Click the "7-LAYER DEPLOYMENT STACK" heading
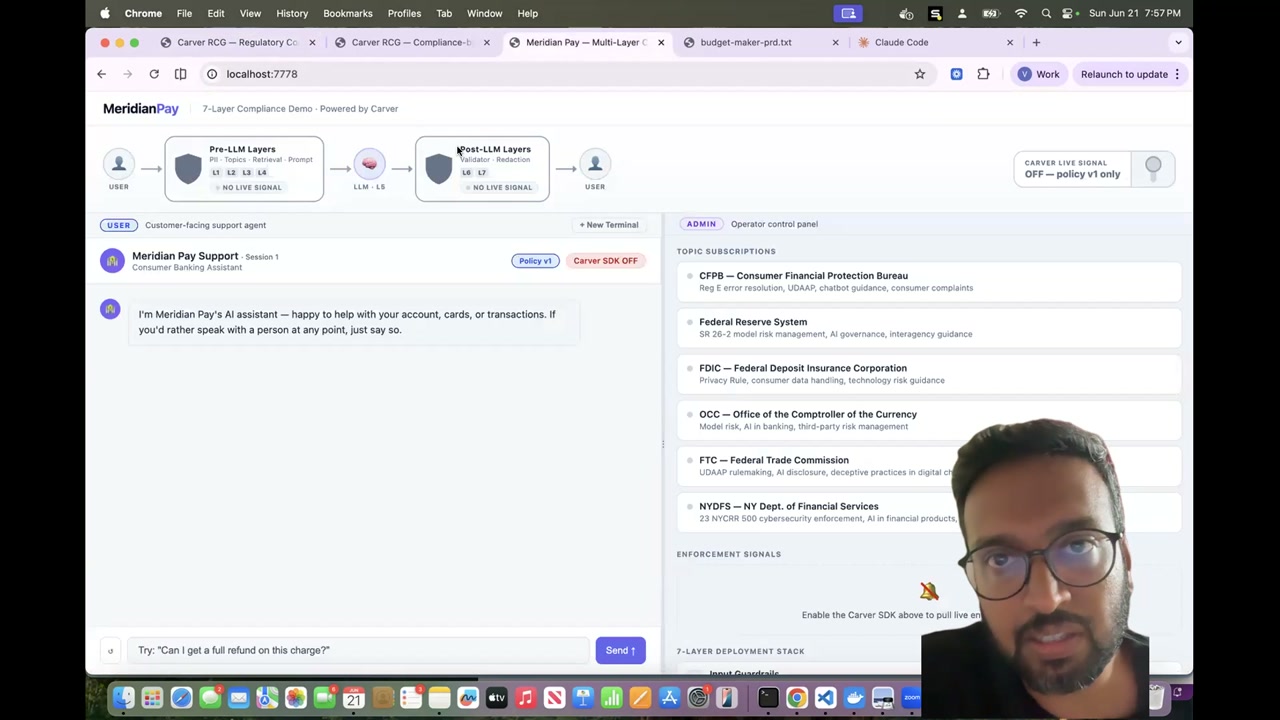1280x720 pixels. 740,651
